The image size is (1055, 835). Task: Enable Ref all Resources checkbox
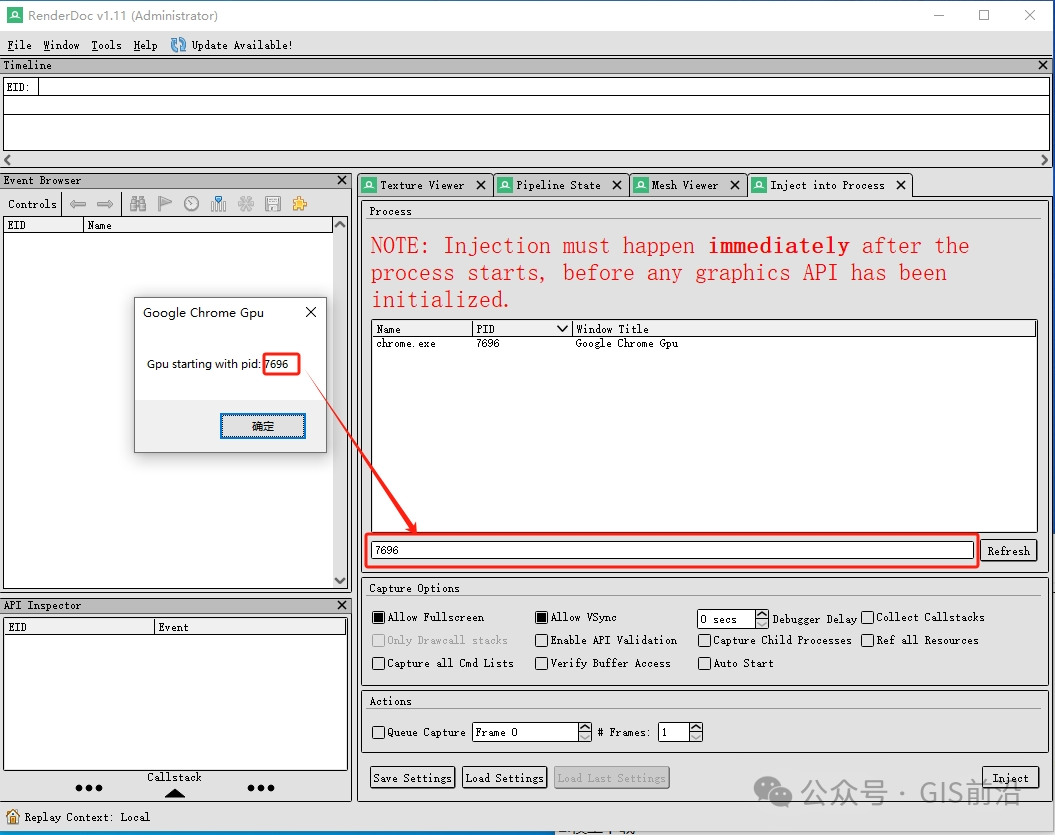pos(868,640)
